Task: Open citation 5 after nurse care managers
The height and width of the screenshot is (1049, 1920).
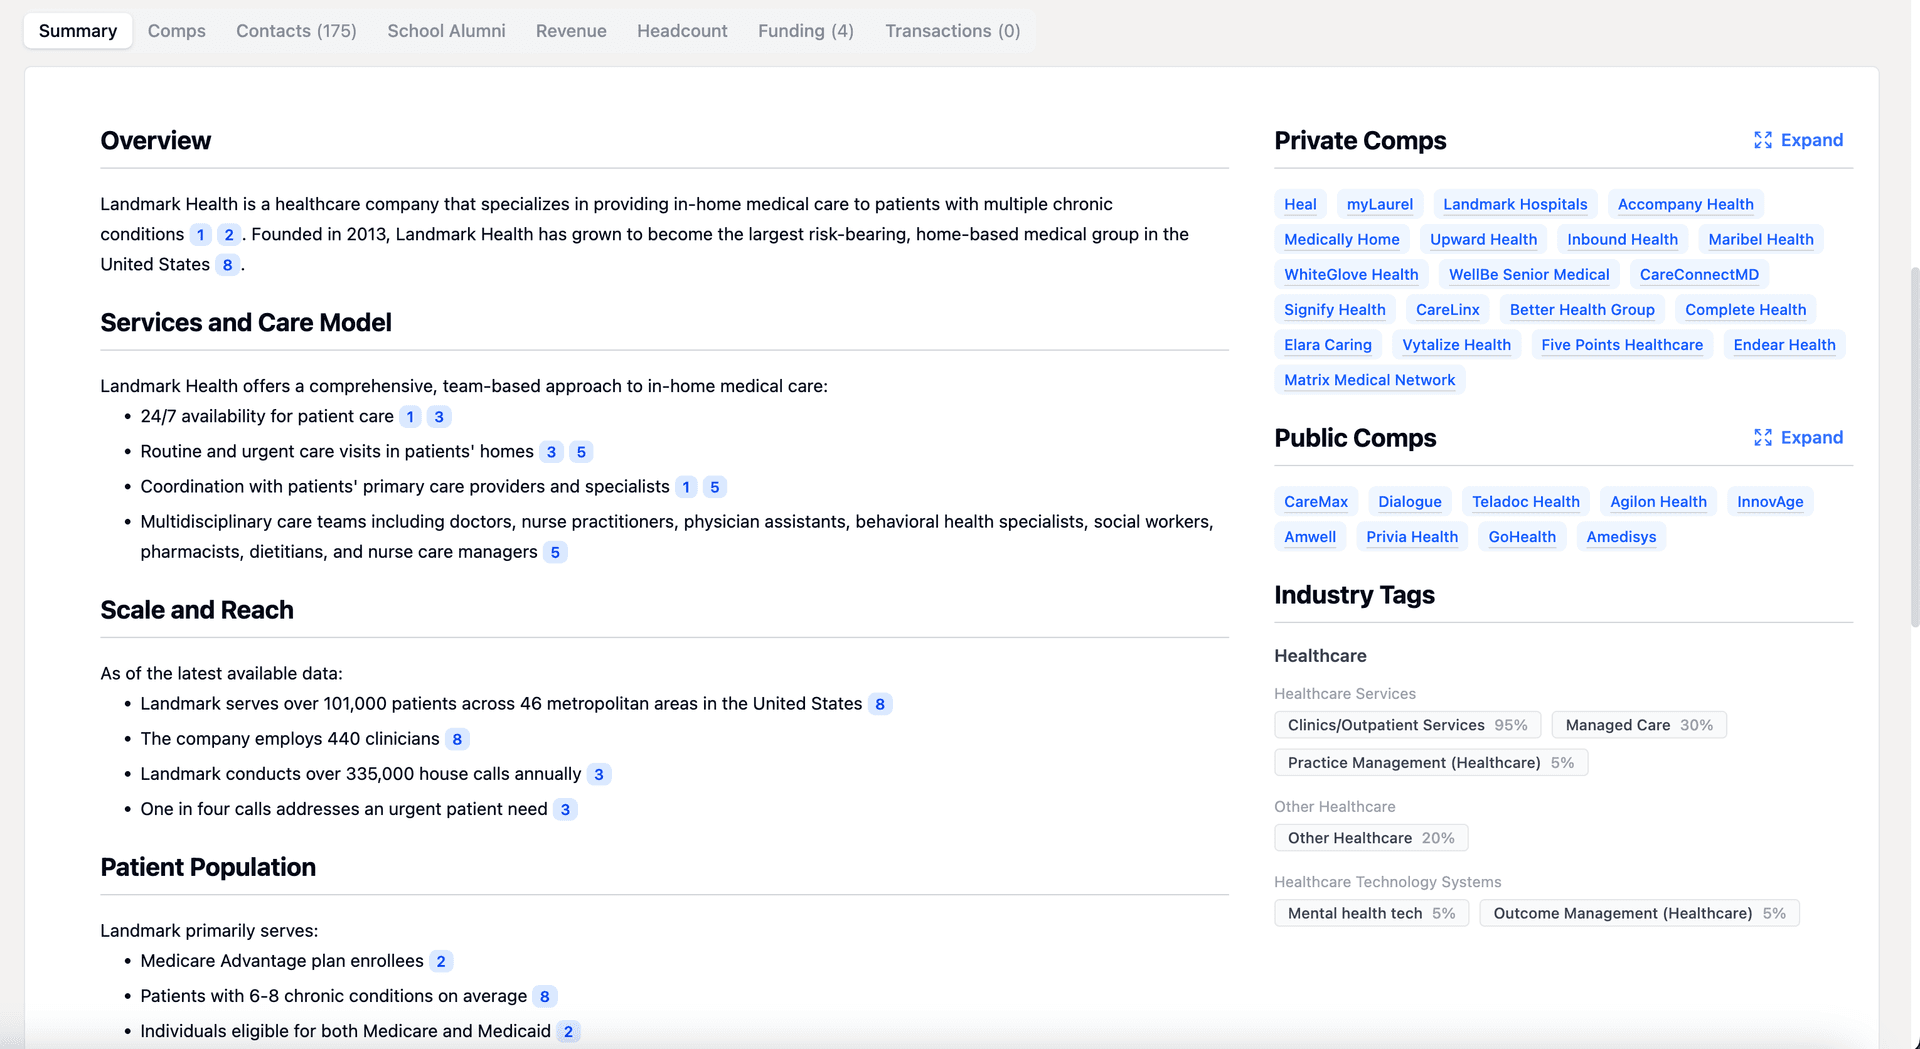Action: 555,552
